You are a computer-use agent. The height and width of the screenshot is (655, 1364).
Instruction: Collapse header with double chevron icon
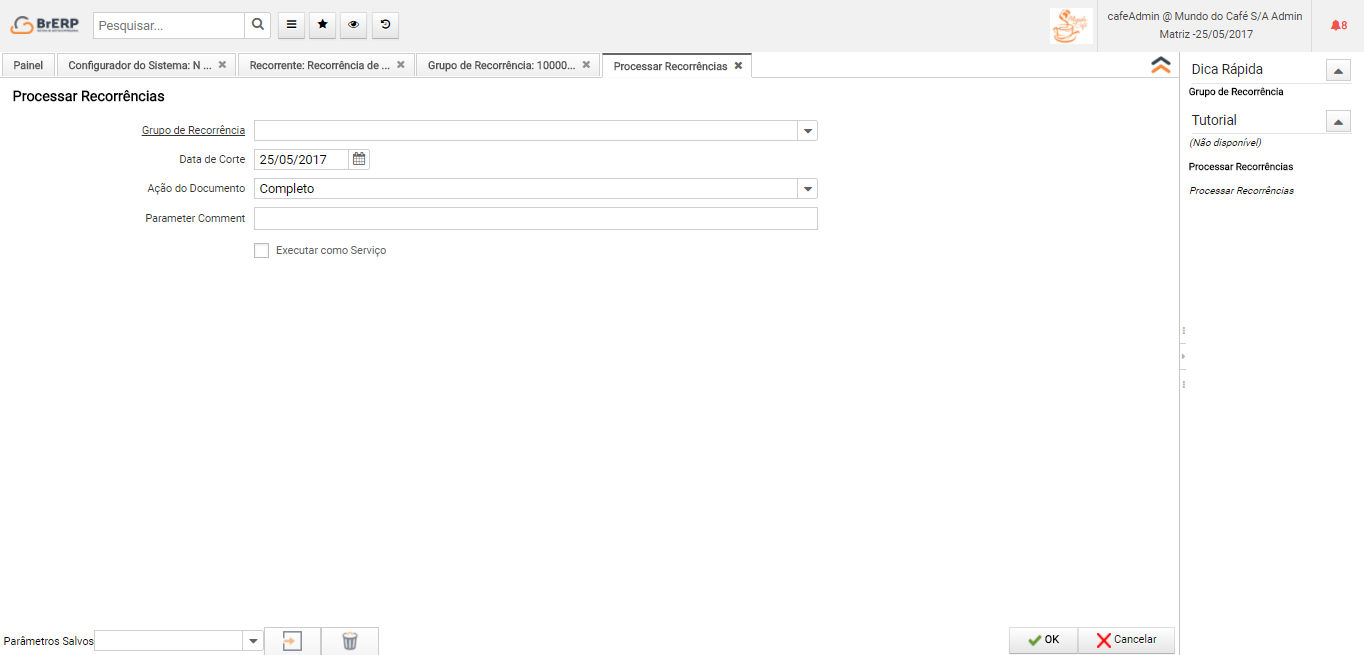pos(1161,65)
